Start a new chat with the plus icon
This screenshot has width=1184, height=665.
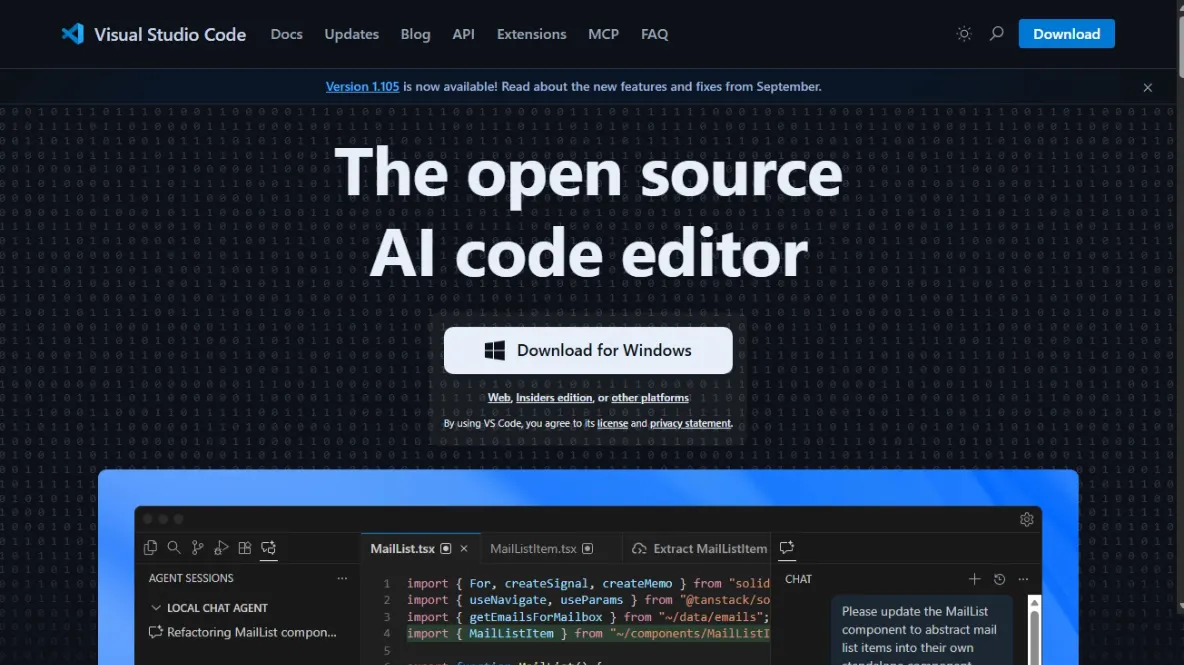coord(974,579)
